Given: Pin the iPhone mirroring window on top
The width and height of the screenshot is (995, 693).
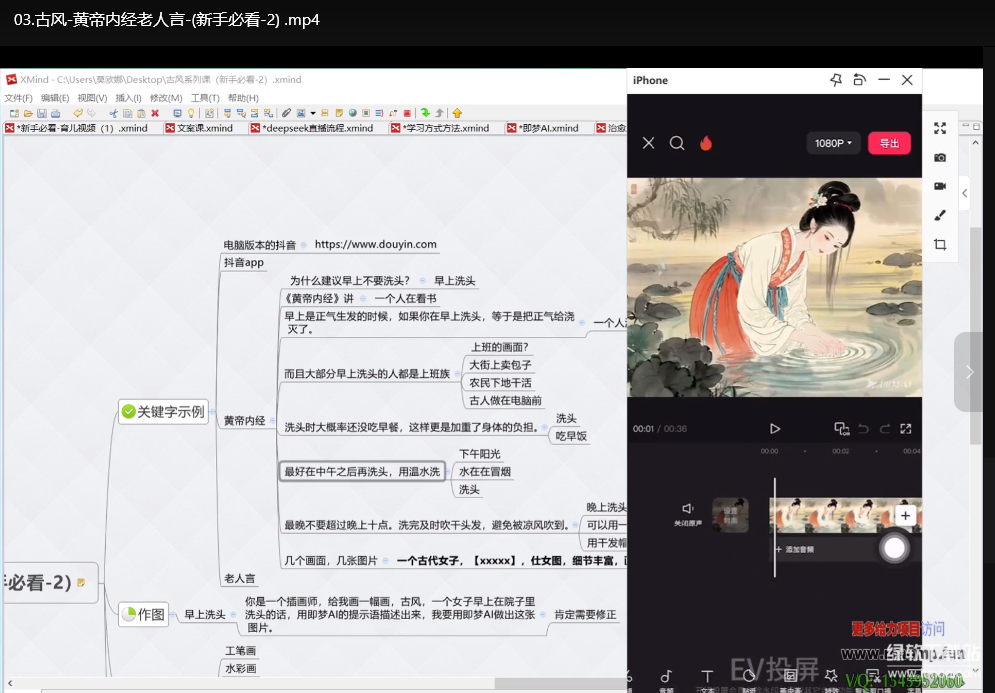Looking at the screenshot, I should (836, 80).
